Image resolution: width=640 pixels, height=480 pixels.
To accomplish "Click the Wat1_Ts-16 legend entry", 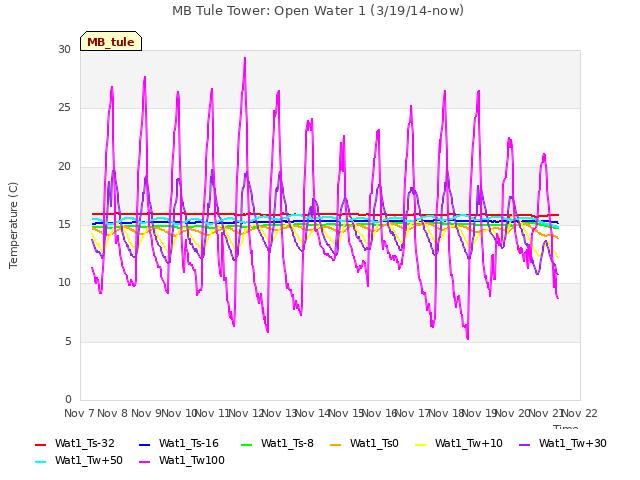I will pos(179,444).
